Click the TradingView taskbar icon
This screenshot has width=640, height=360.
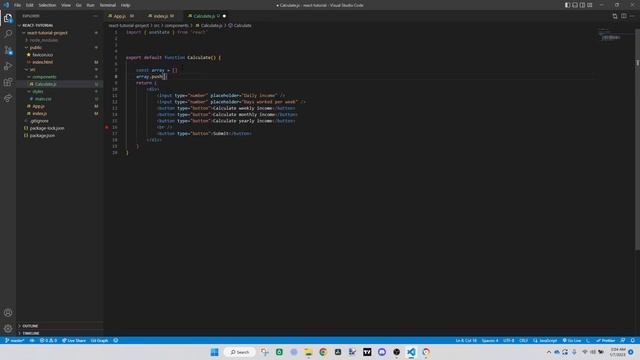[367, 352]
